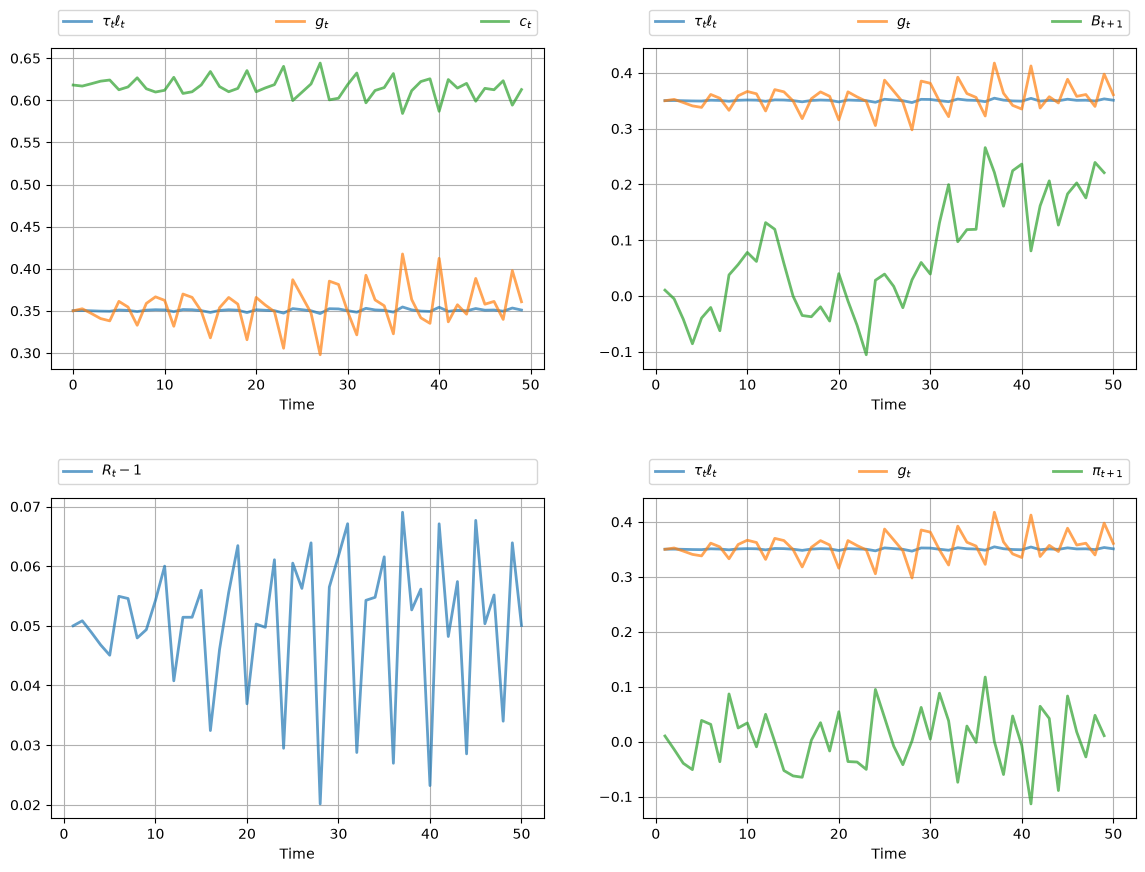The width and height of the screenshot is (1145, 872).
Task: Select the R_t − 1 legend label
Action: tap(122, 470)
